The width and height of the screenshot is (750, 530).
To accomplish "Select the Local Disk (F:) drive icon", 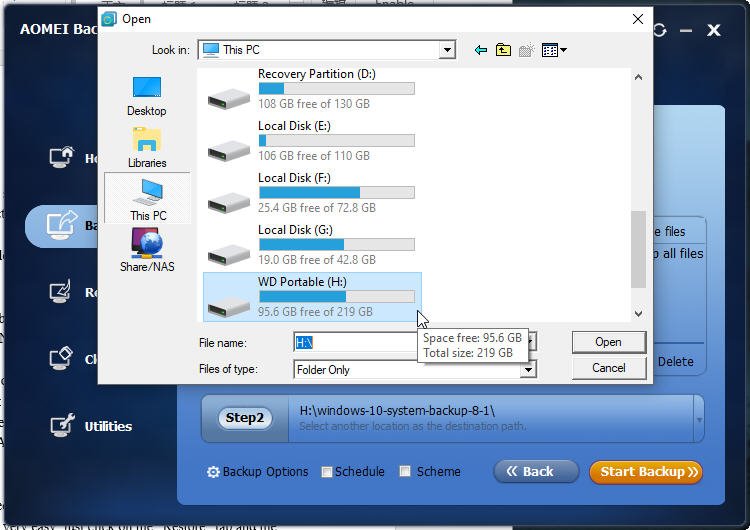I will [229, 203].
